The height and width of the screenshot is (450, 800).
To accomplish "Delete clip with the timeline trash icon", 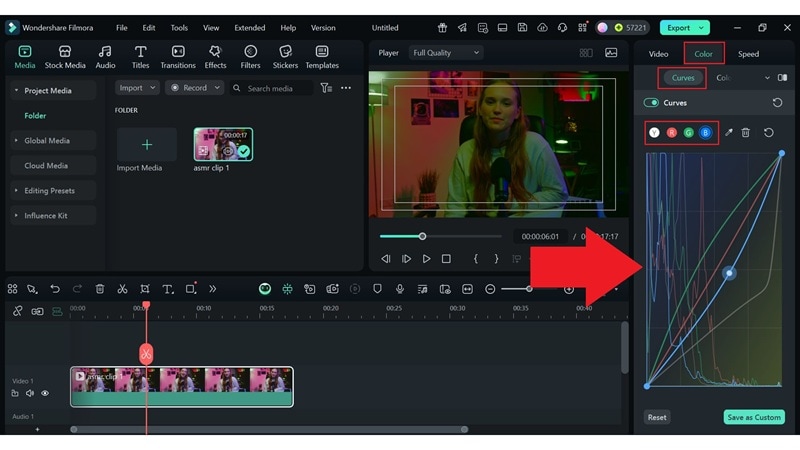I will coord(99,289).
